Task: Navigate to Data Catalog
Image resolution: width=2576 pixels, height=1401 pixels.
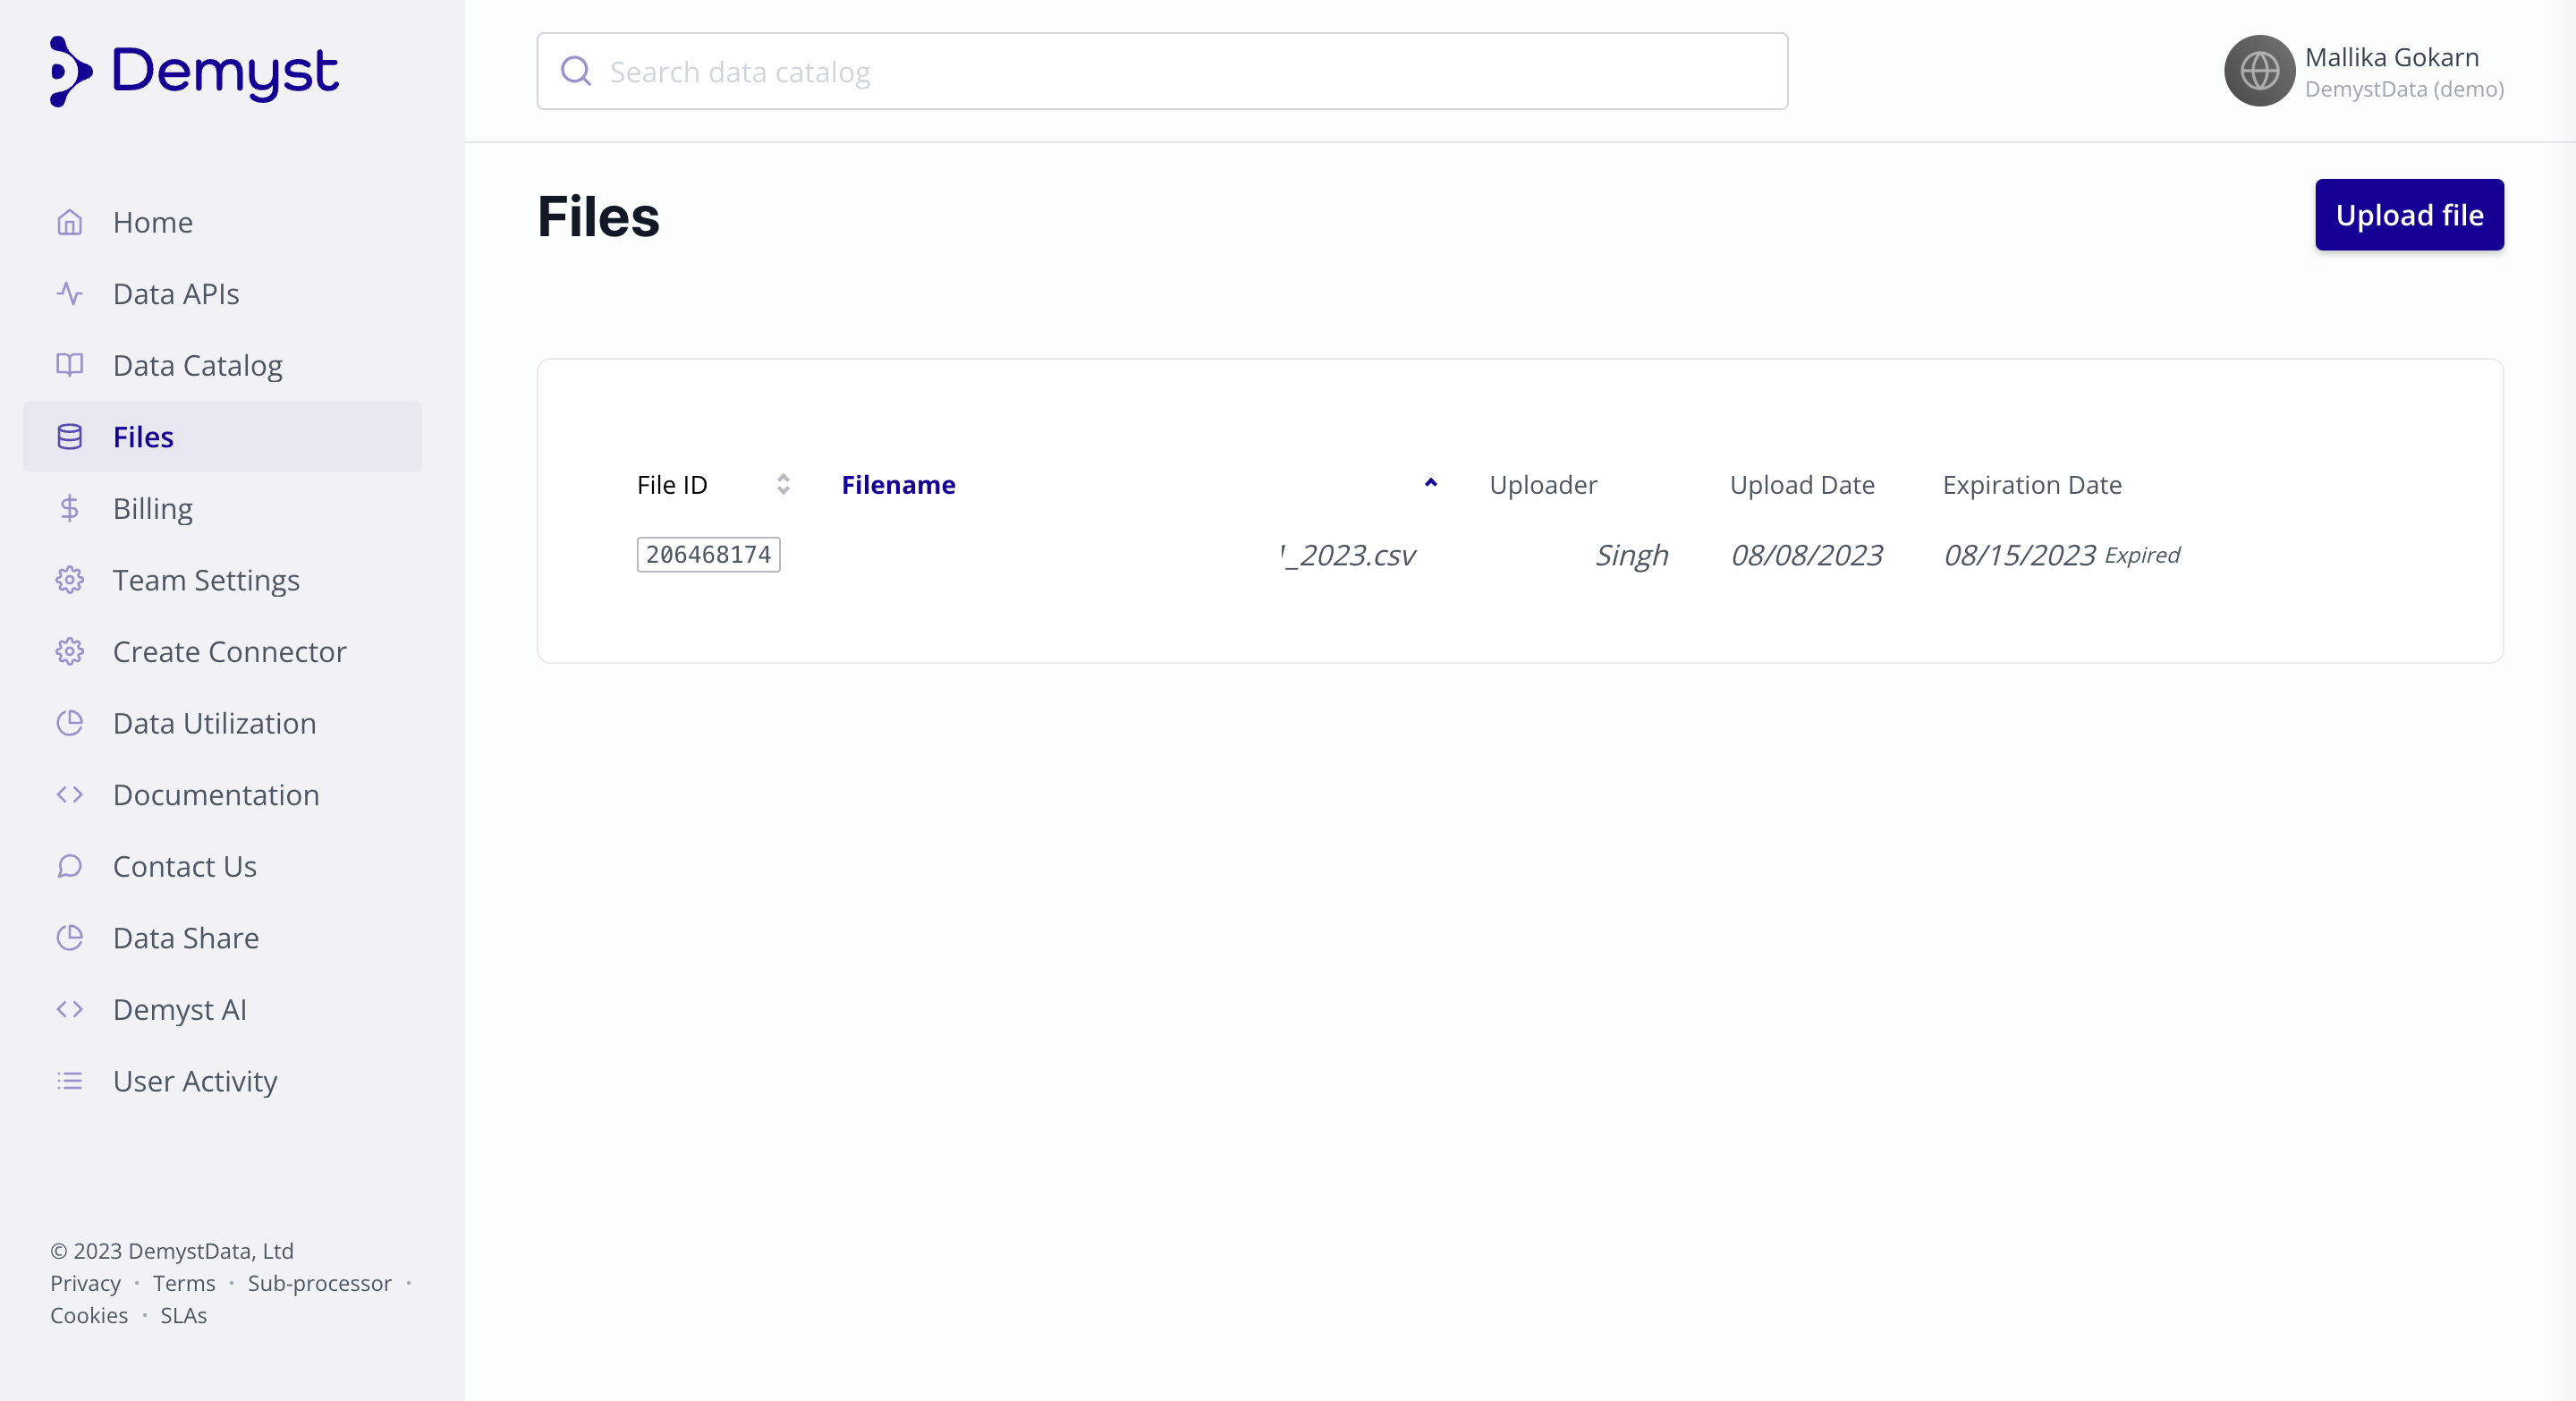Action: 197,364
